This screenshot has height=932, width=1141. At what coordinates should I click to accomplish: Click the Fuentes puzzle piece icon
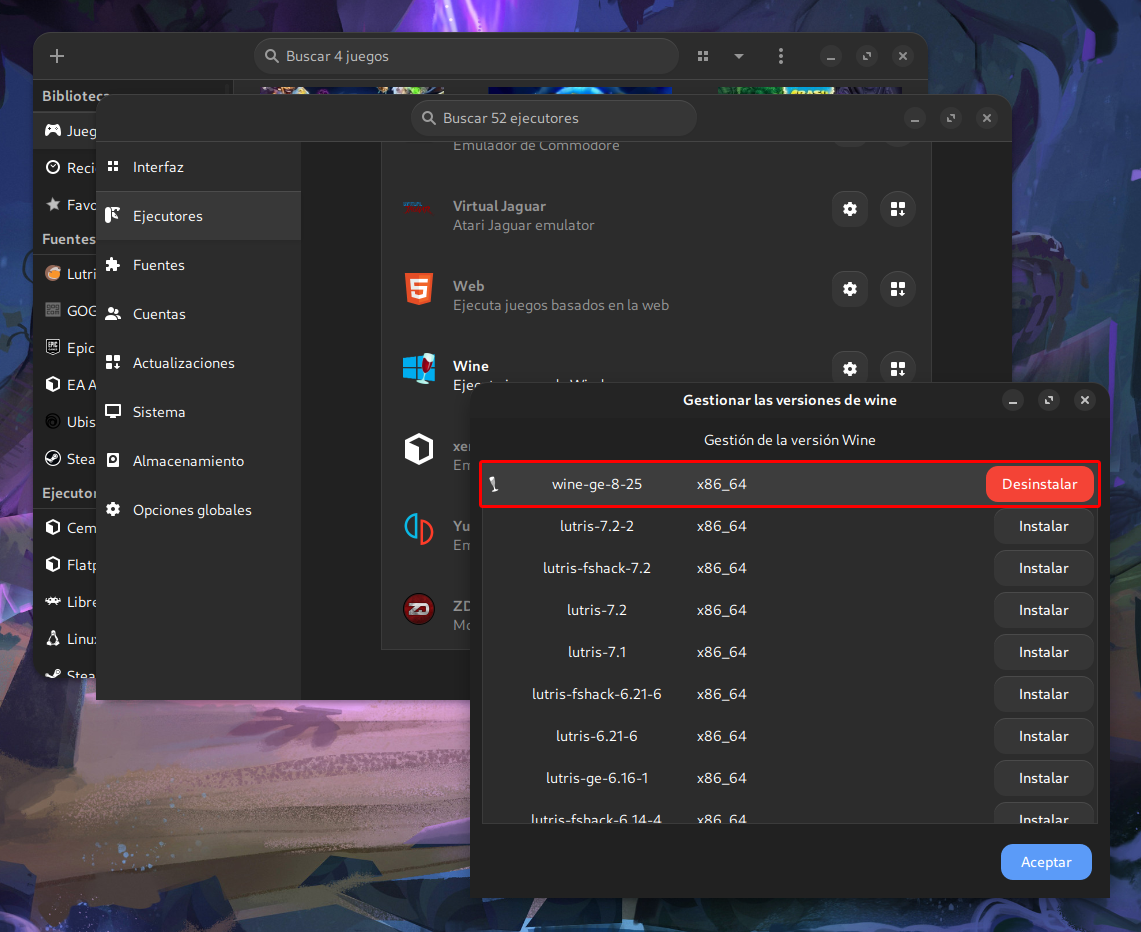(x=113, y=265)
